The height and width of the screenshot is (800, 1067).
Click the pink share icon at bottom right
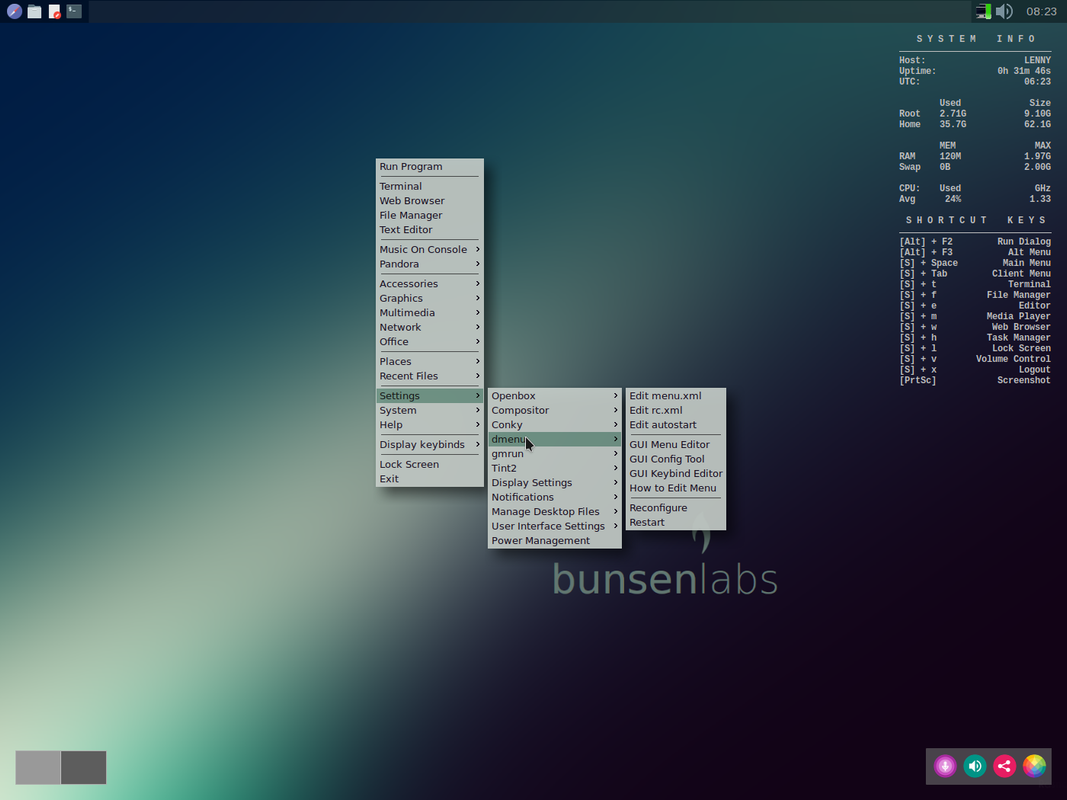pos(1004,766)
